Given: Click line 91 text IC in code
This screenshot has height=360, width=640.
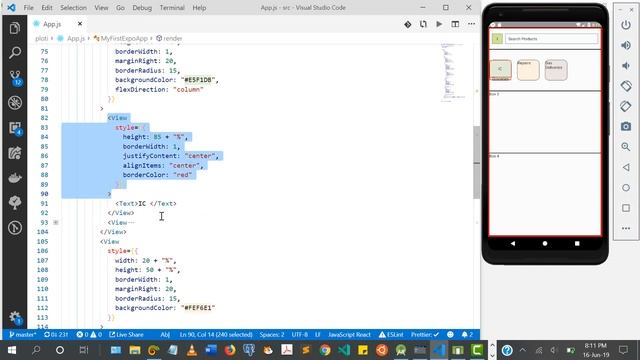Looking at the screenshot, I should click(142, 204).
